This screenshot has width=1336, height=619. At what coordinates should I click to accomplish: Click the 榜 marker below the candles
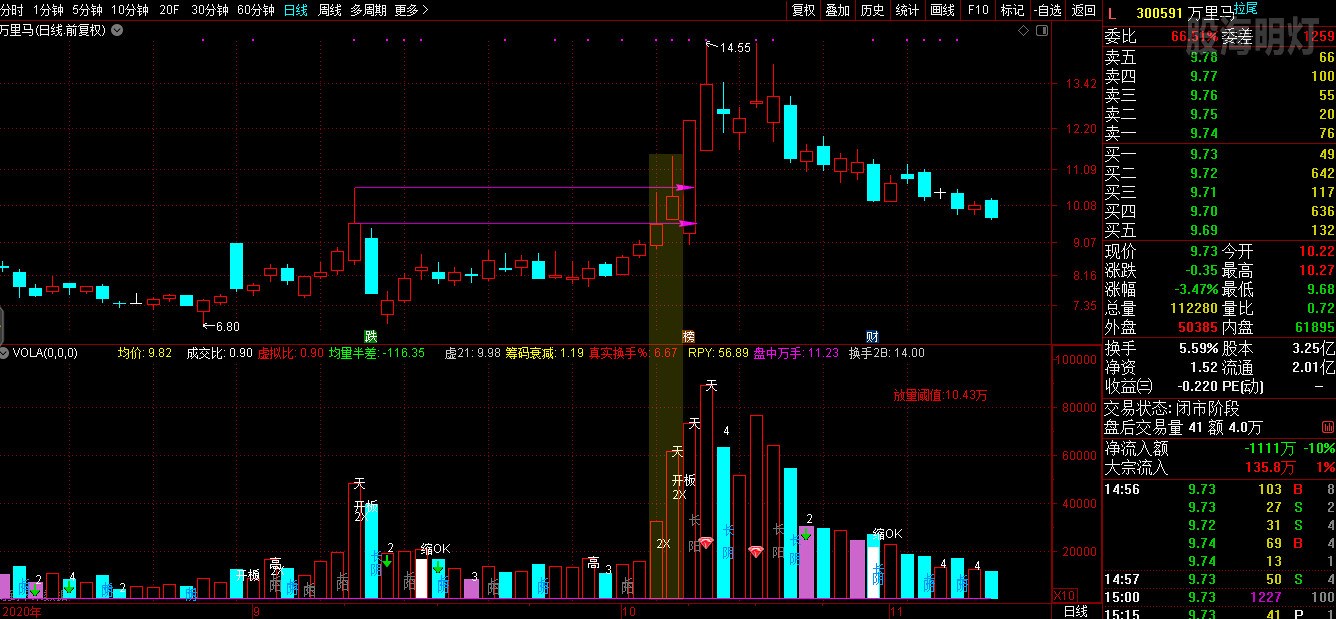688,335
